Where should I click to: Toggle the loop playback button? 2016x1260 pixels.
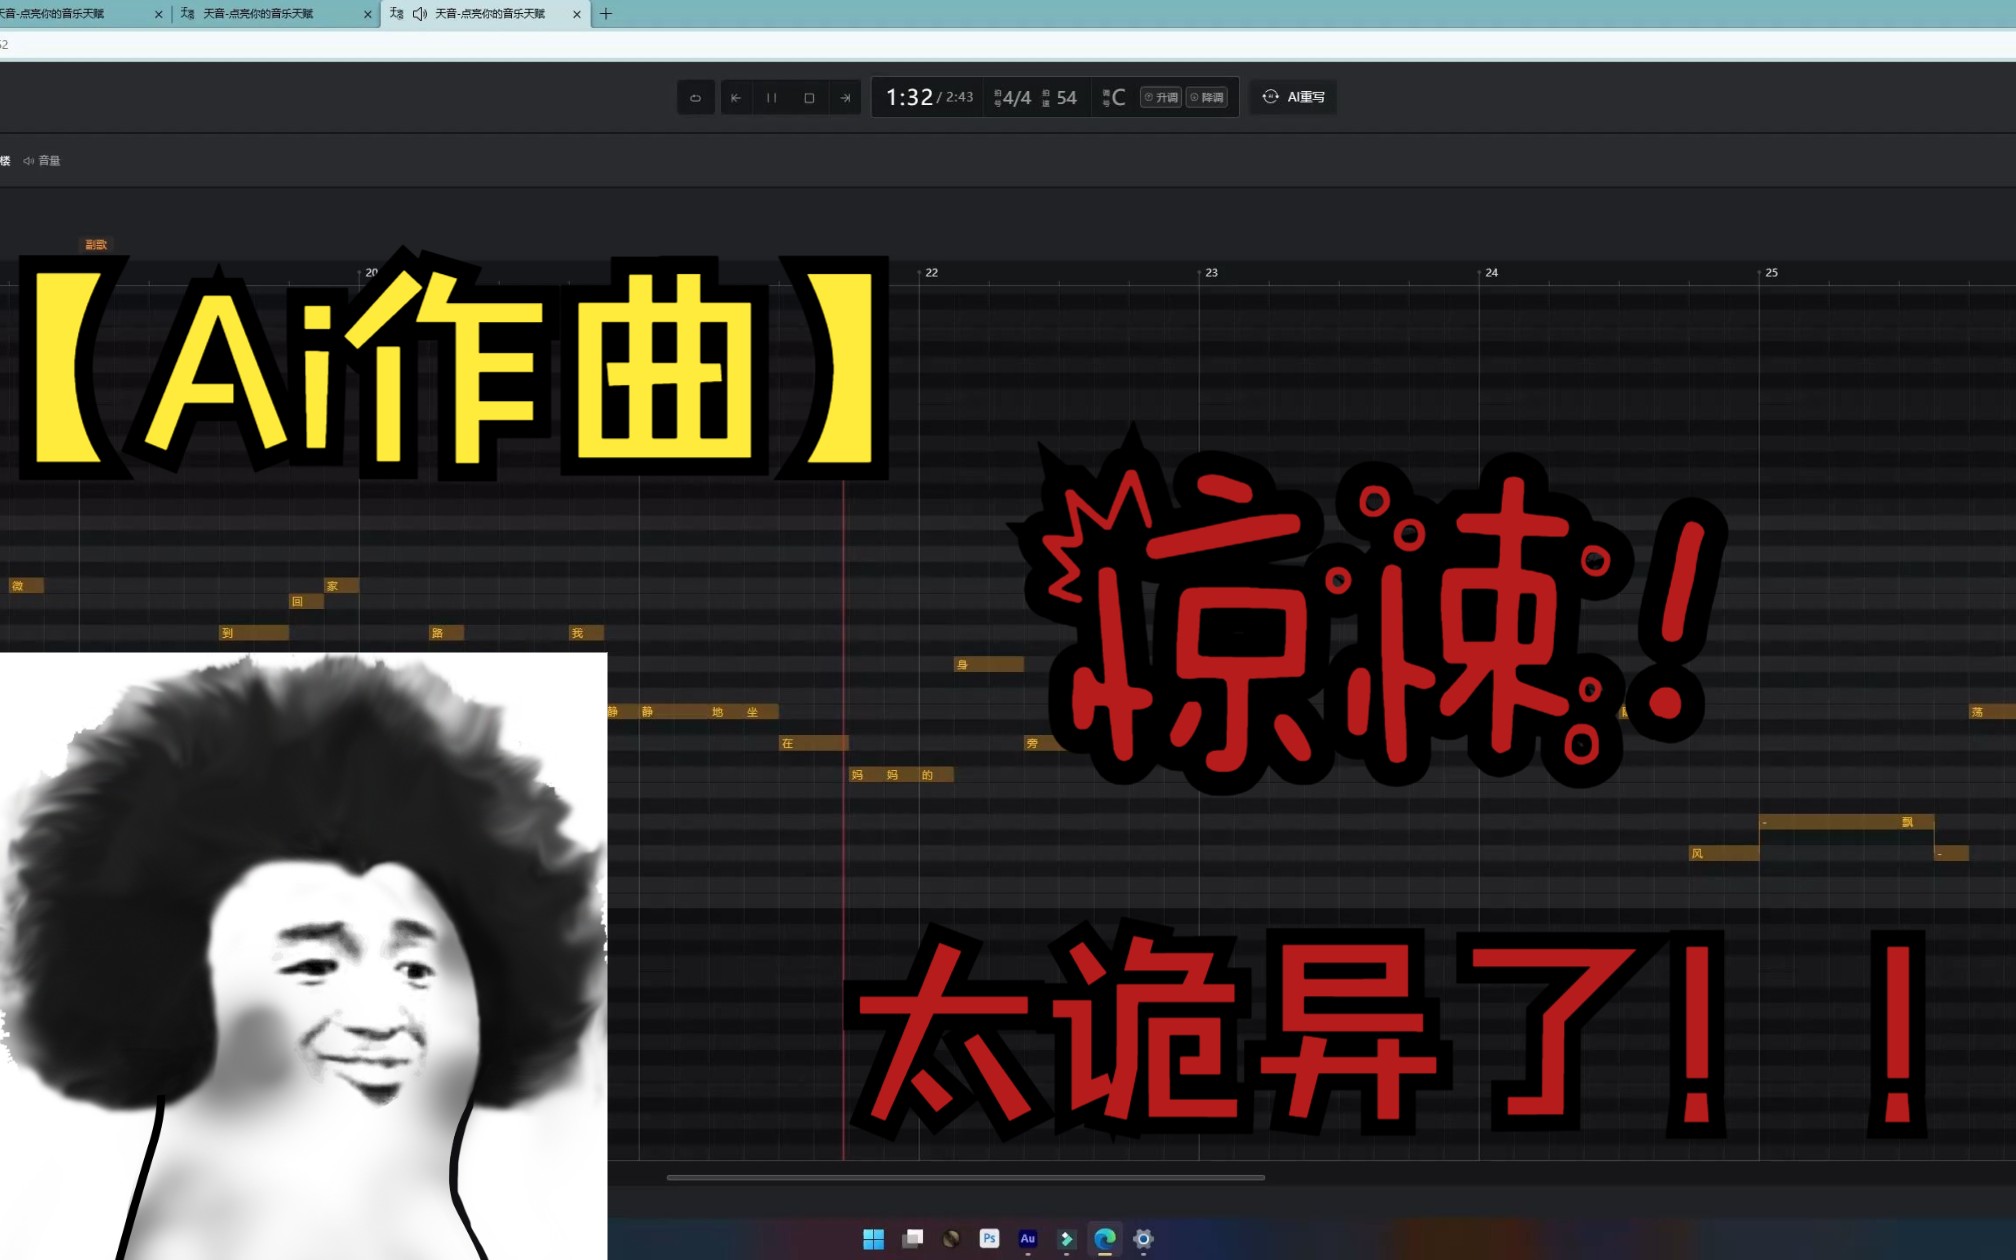tap(695, 98)
